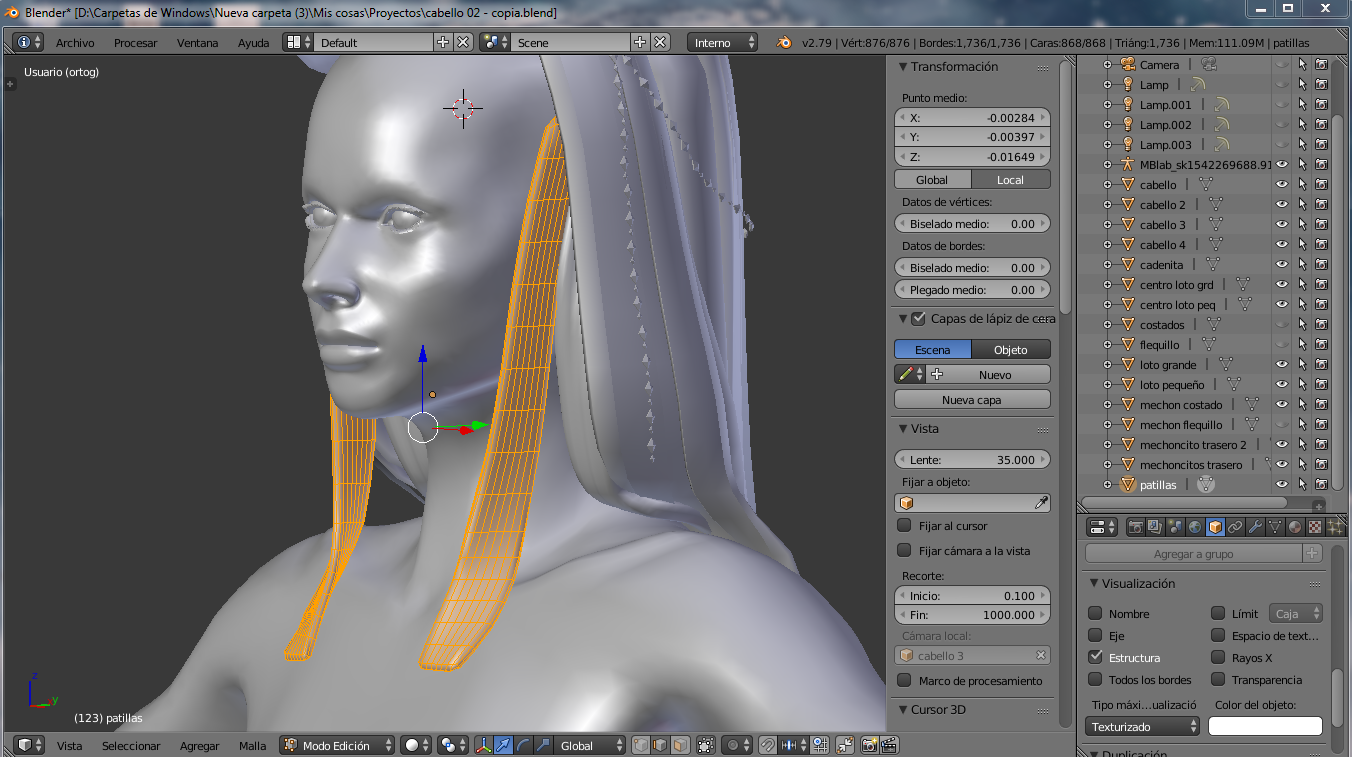1352x757 pixels.
Task: Enable Fijar al cursor checkbox
Action: [904, 526]
